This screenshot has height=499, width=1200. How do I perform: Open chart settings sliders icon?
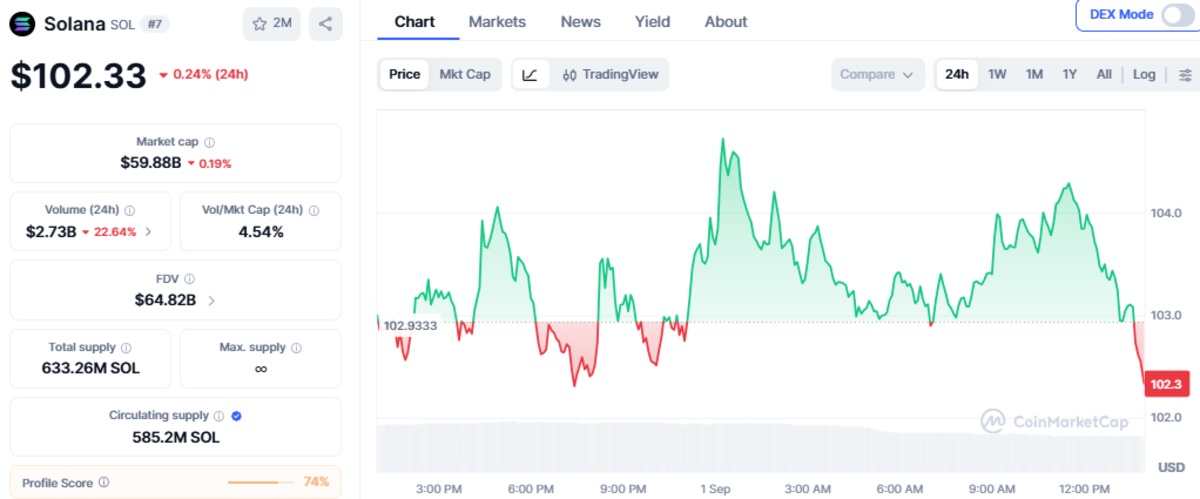1185,75
